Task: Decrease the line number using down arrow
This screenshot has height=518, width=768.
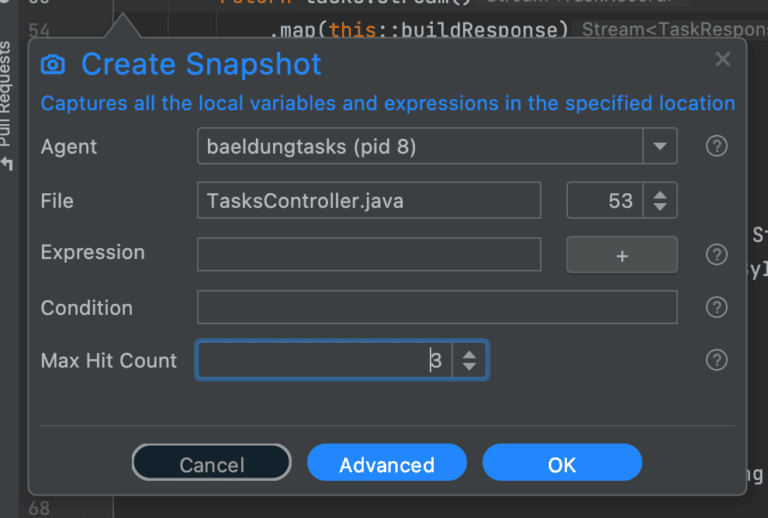Action: 659,207
